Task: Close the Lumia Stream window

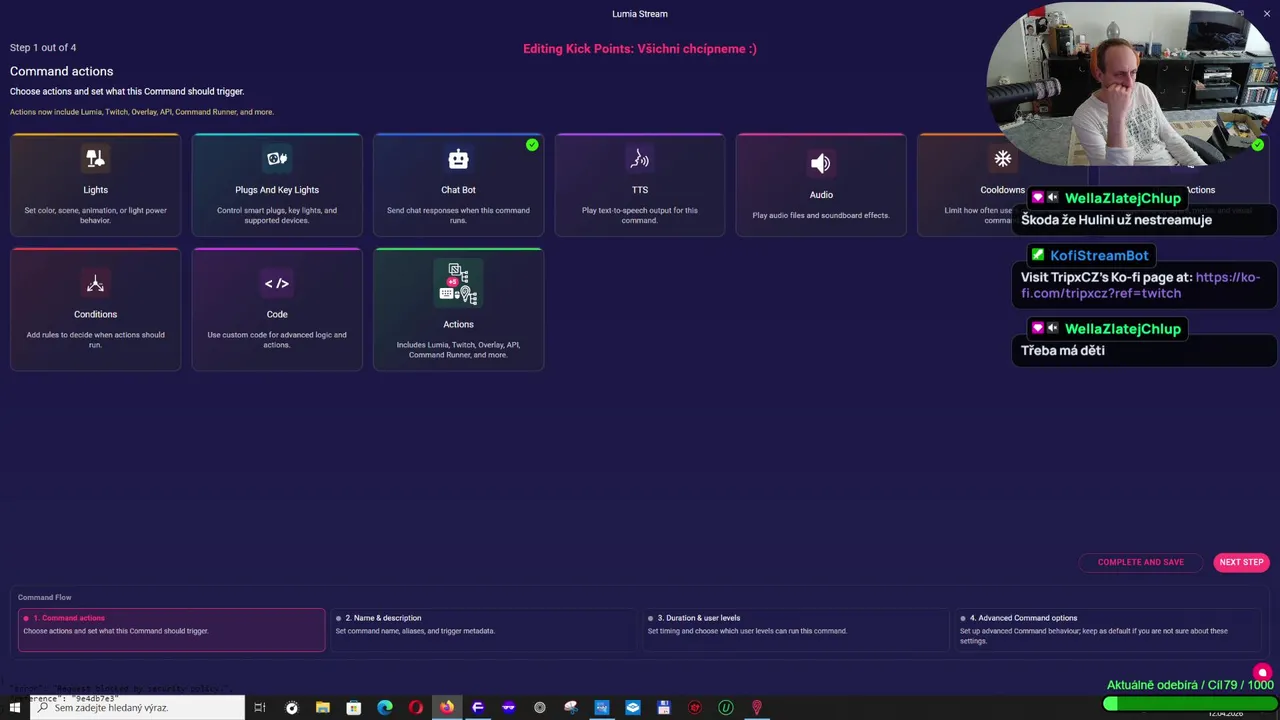Action: pos(1267,13)
